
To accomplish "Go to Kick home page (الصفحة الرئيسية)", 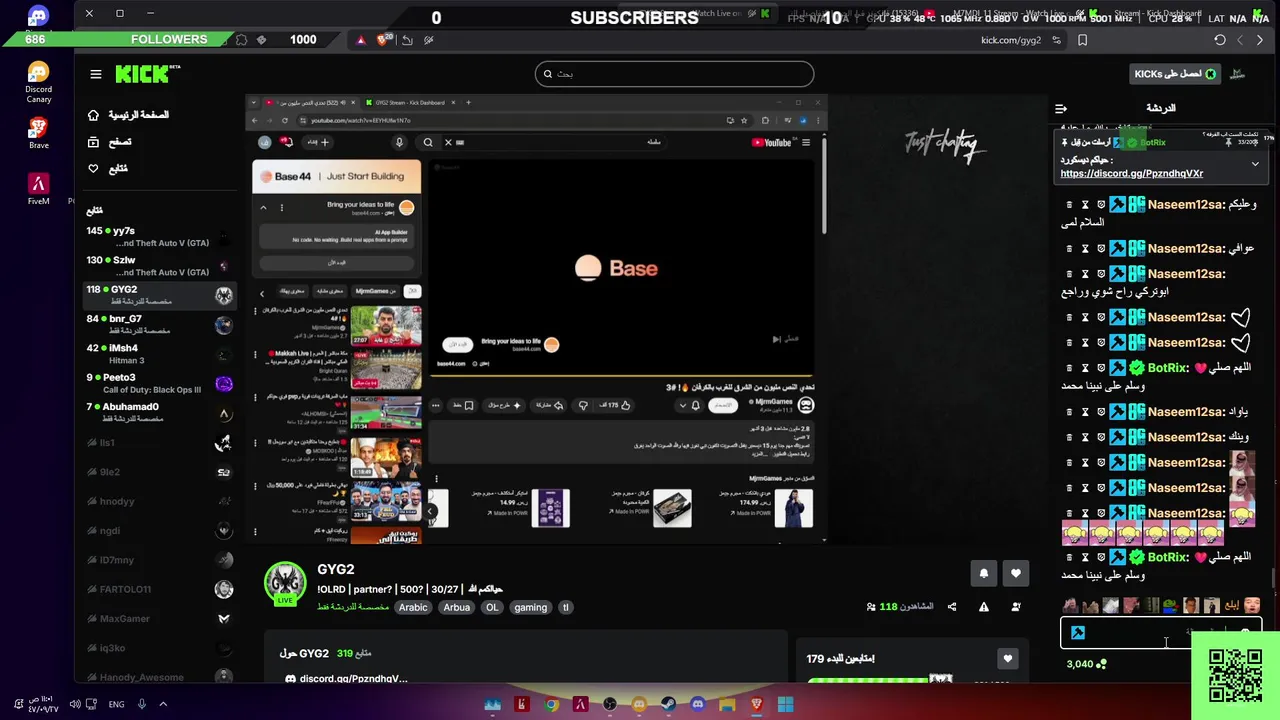I will [129, 115].
